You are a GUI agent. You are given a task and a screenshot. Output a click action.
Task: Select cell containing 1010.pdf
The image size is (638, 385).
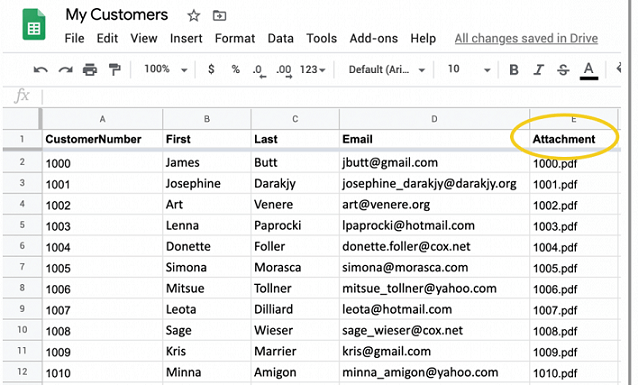click(574, 372)
